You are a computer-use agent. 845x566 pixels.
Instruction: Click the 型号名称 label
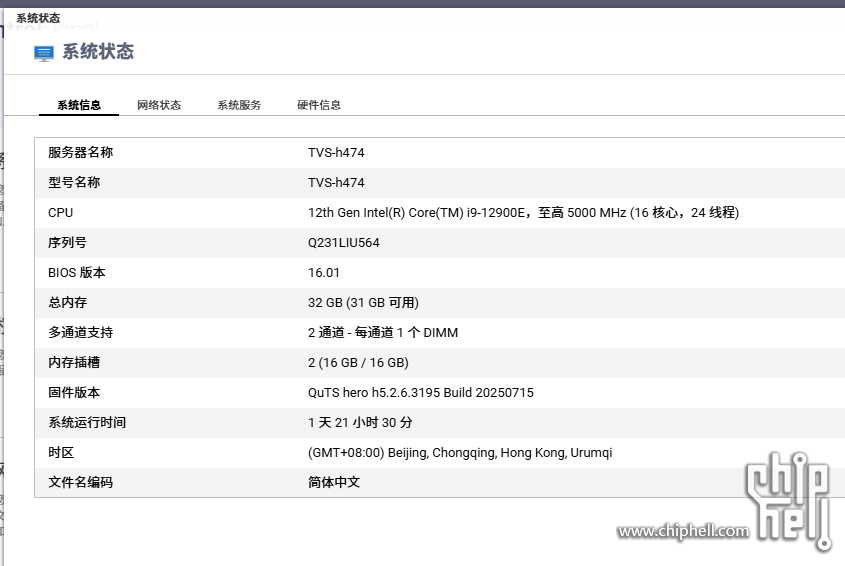coord(74,183)
